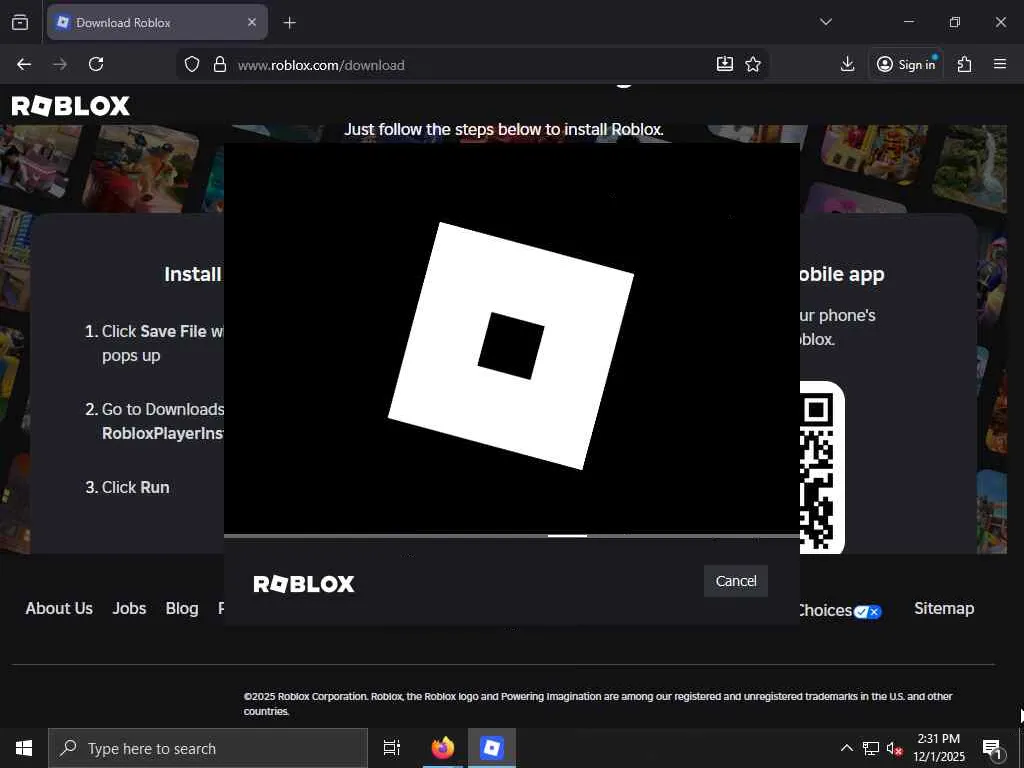
Task: Open Windows Task View
Action: click(x=392, y=748)
